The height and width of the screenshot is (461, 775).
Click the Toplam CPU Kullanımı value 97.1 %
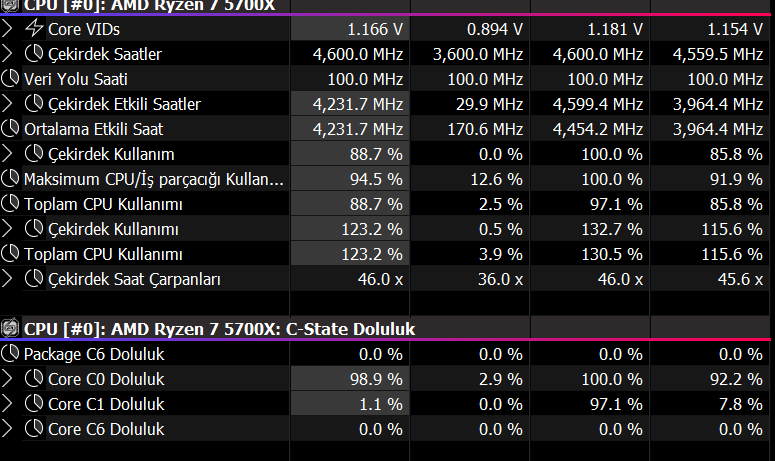click(x=616, y=204)
